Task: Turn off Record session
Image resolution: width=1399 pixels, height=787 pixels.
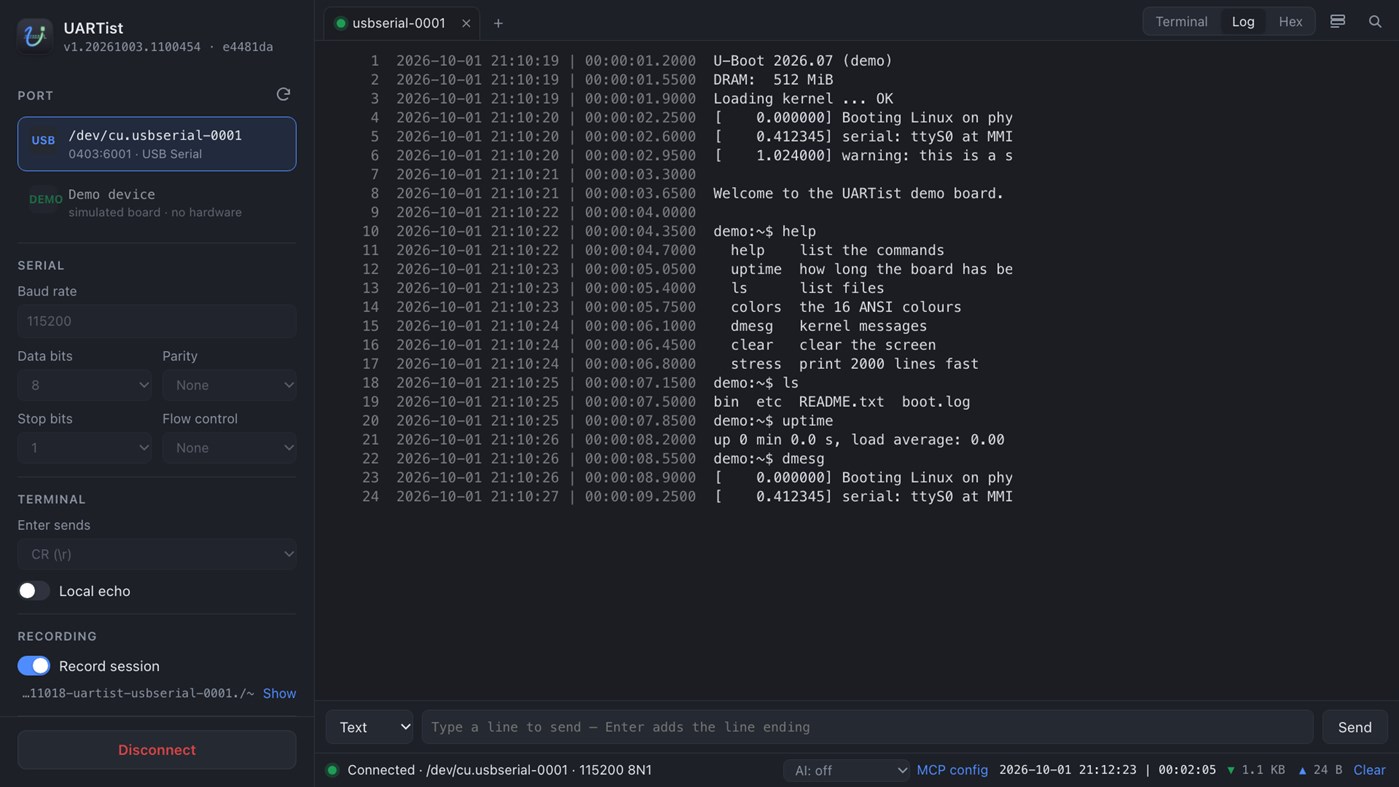Action: [x=33, y=666]
